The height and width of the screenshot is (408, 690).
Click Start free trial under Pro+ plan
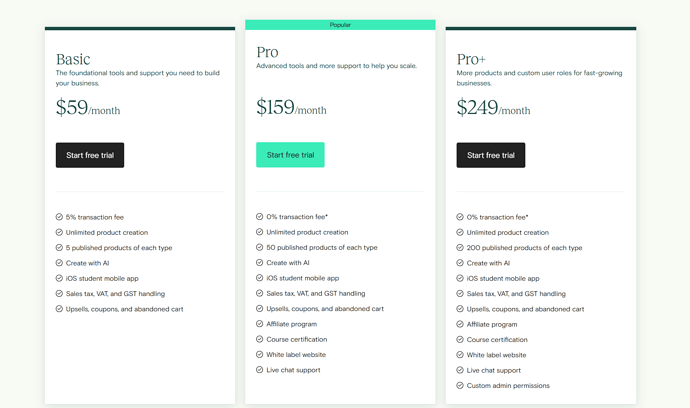click(491, 155)
